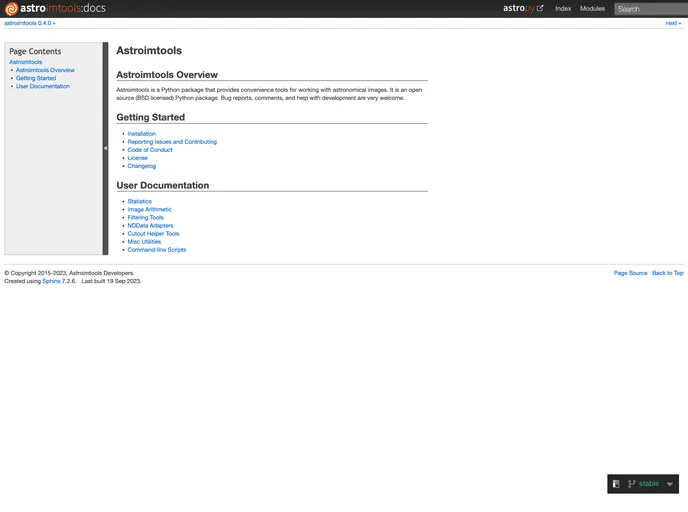Image resolution: width=688 pixels, height=512 pixels.
Task: Open the Index page in header
Action: click(563, 8)
